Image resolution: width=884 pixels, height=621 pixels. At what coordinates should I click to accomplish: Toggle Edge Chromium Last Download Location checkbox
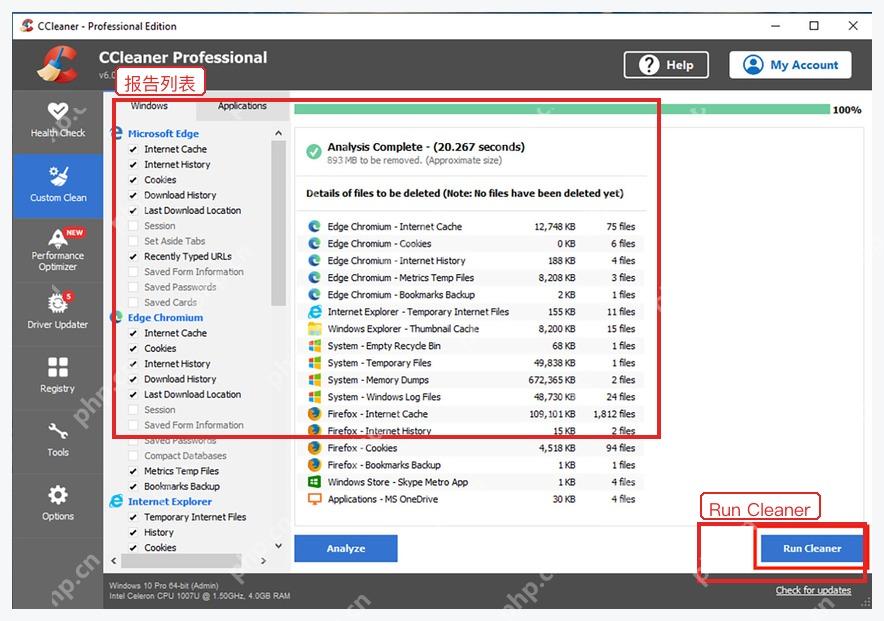coord(133,394)
